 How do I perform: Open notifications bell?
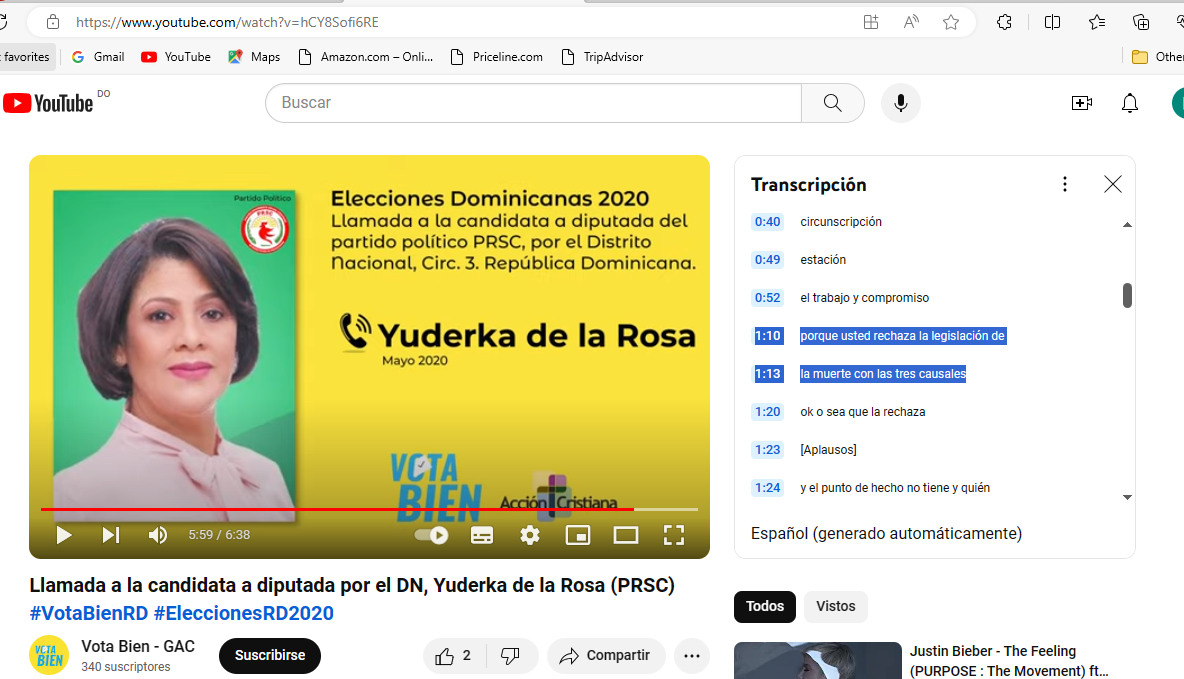(1130, 103)
